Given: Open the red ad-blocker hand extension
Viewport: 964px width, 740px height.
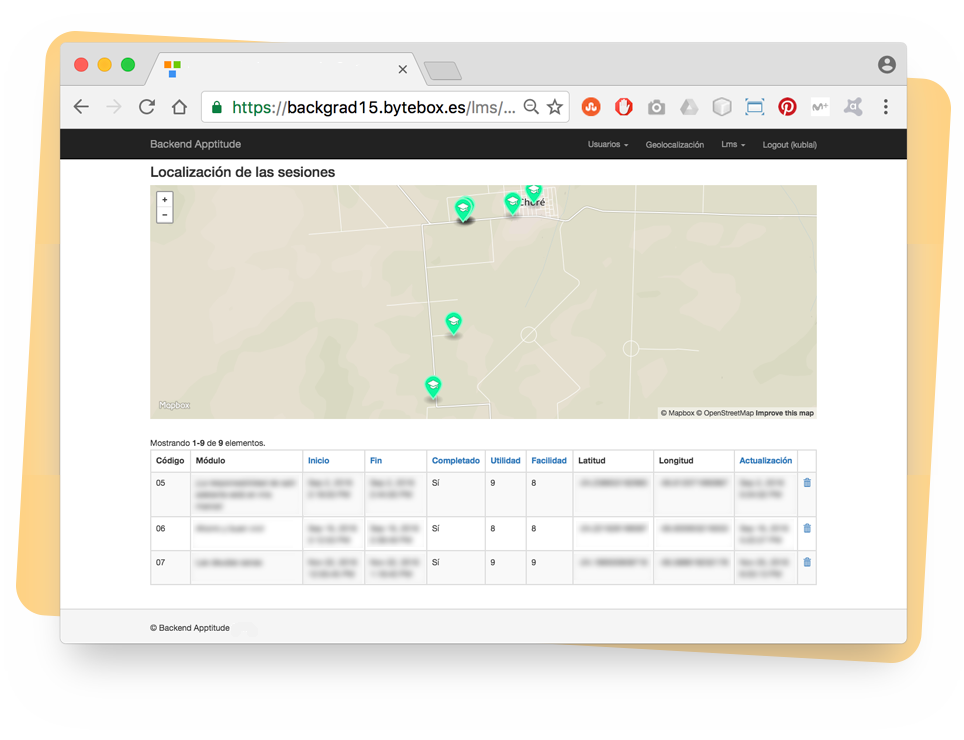Looking at the screenshot, I should point(623,107).
